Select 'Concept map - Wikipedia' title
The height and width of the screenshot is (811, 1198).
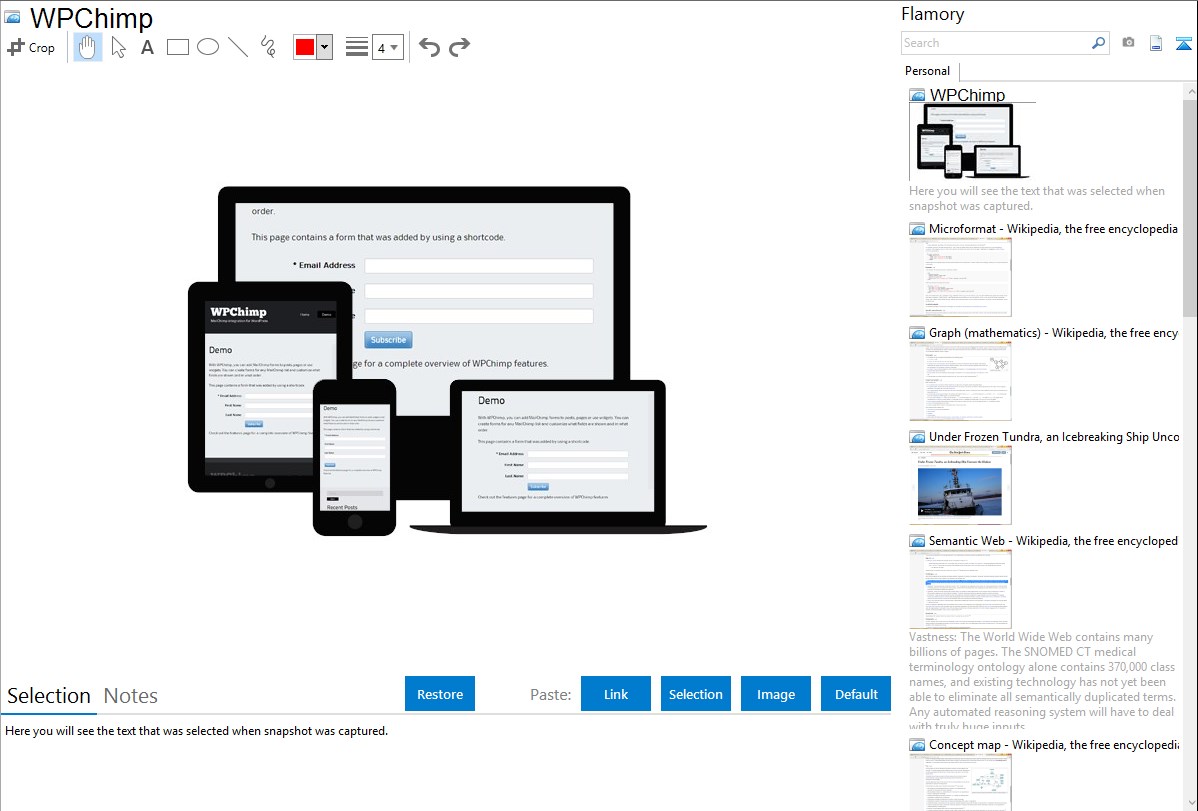(1053, 744)
